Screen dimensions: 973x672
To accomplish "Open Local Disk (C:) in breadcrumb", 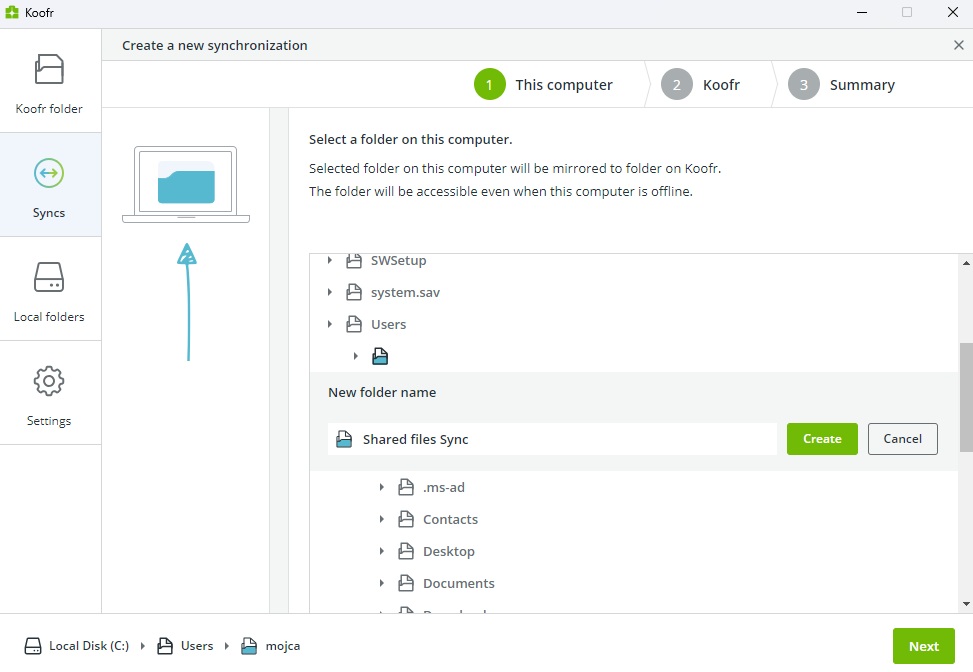I will click(x=89, y=646).
